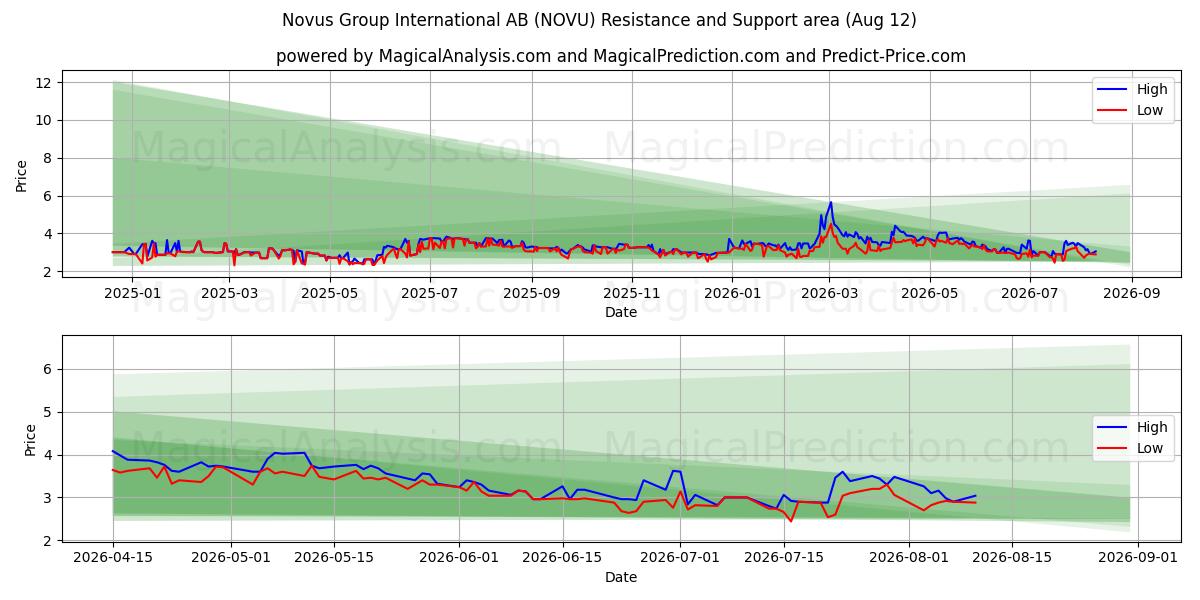
Task: Click the '2026-05-15' tick label
Action: point(333,558)
